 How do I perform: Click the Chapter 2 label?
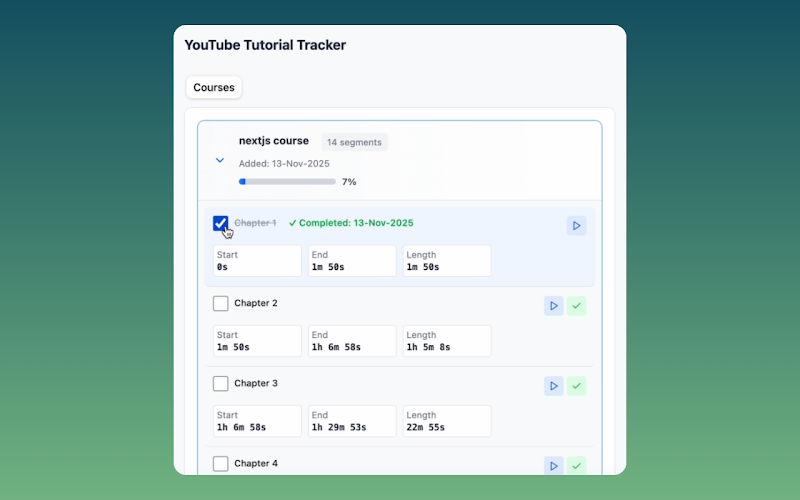(256, 303)
